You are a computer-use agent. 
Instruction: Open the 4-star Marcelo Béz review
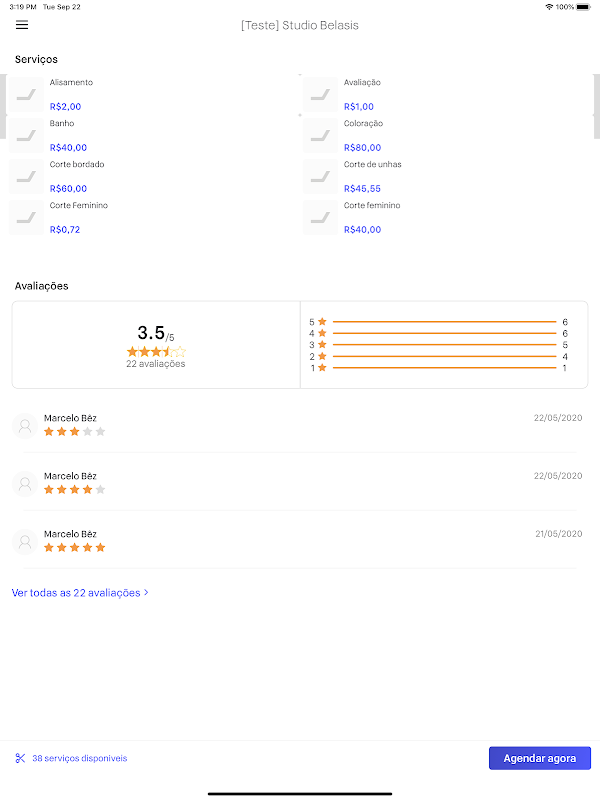coord(300,483)
